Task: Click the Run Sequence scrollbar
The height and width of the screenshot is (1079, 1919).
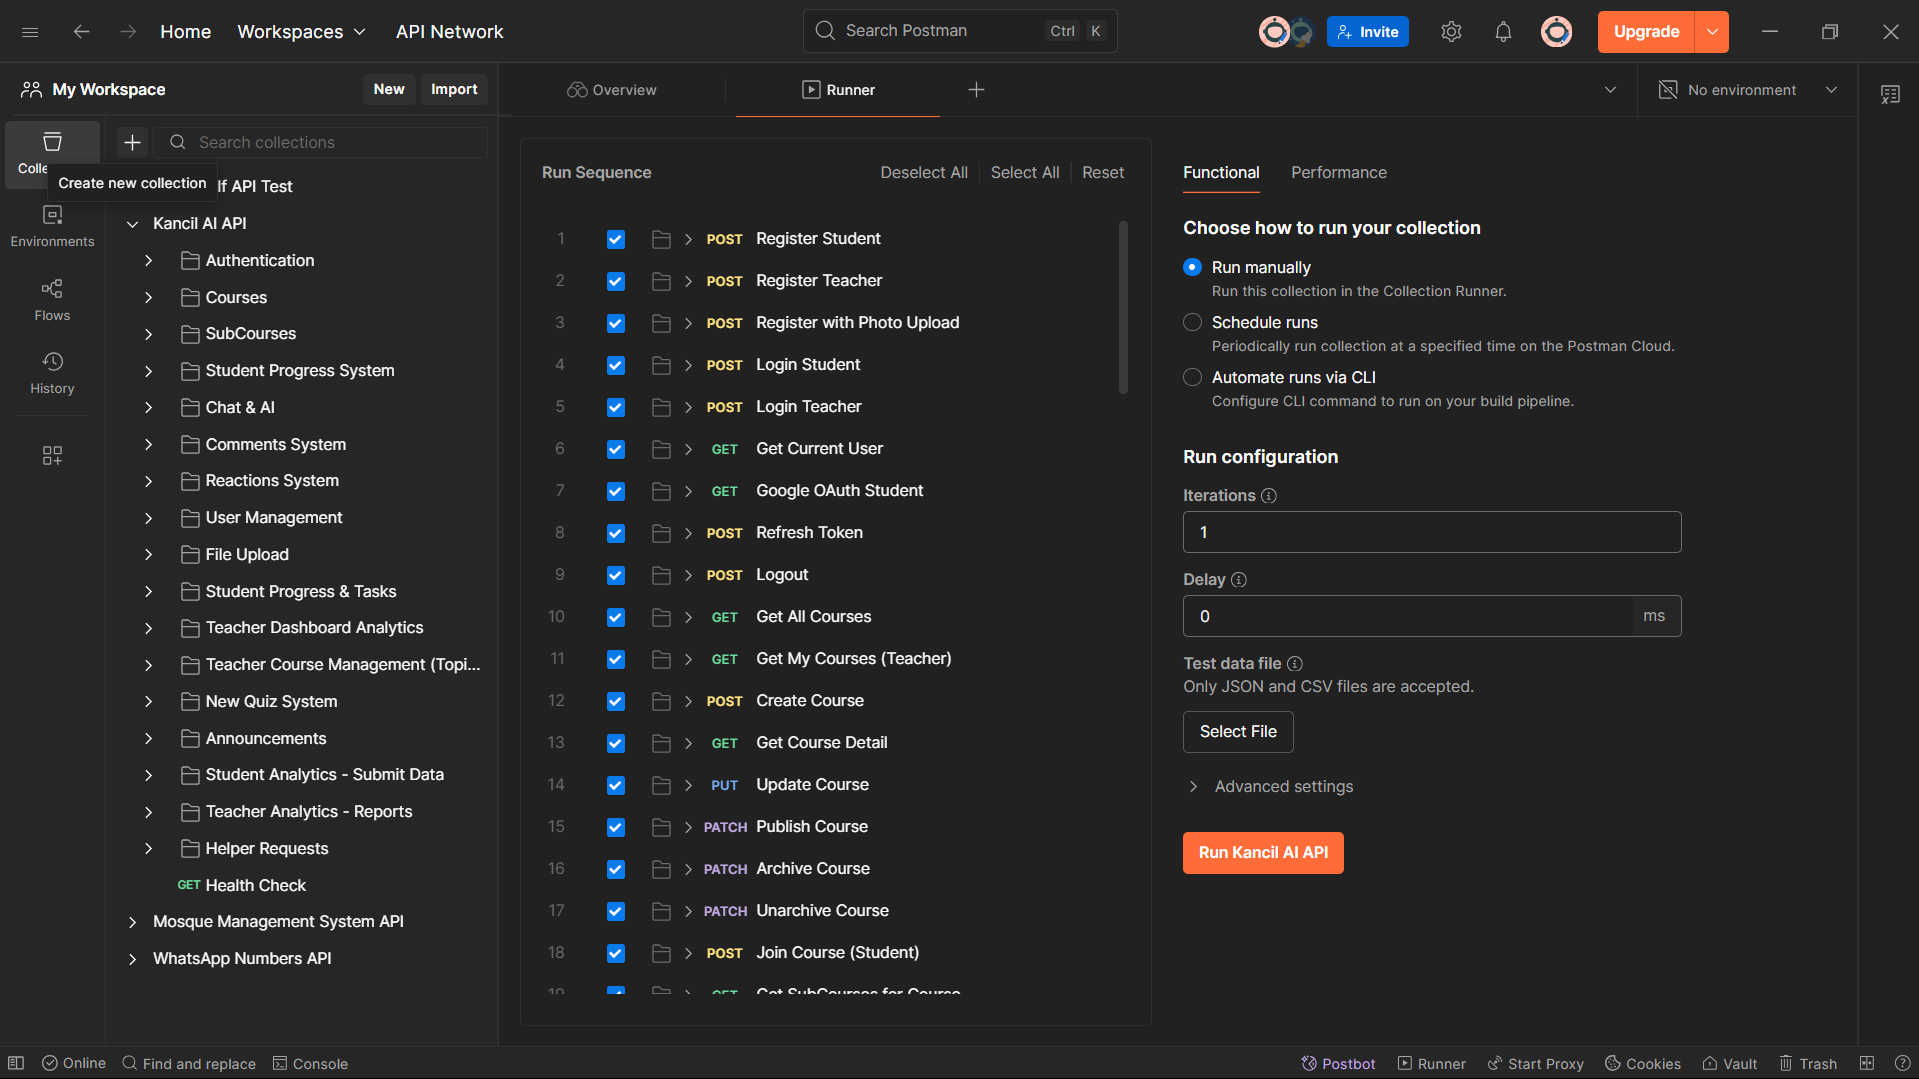Action: click(1123, 308)
